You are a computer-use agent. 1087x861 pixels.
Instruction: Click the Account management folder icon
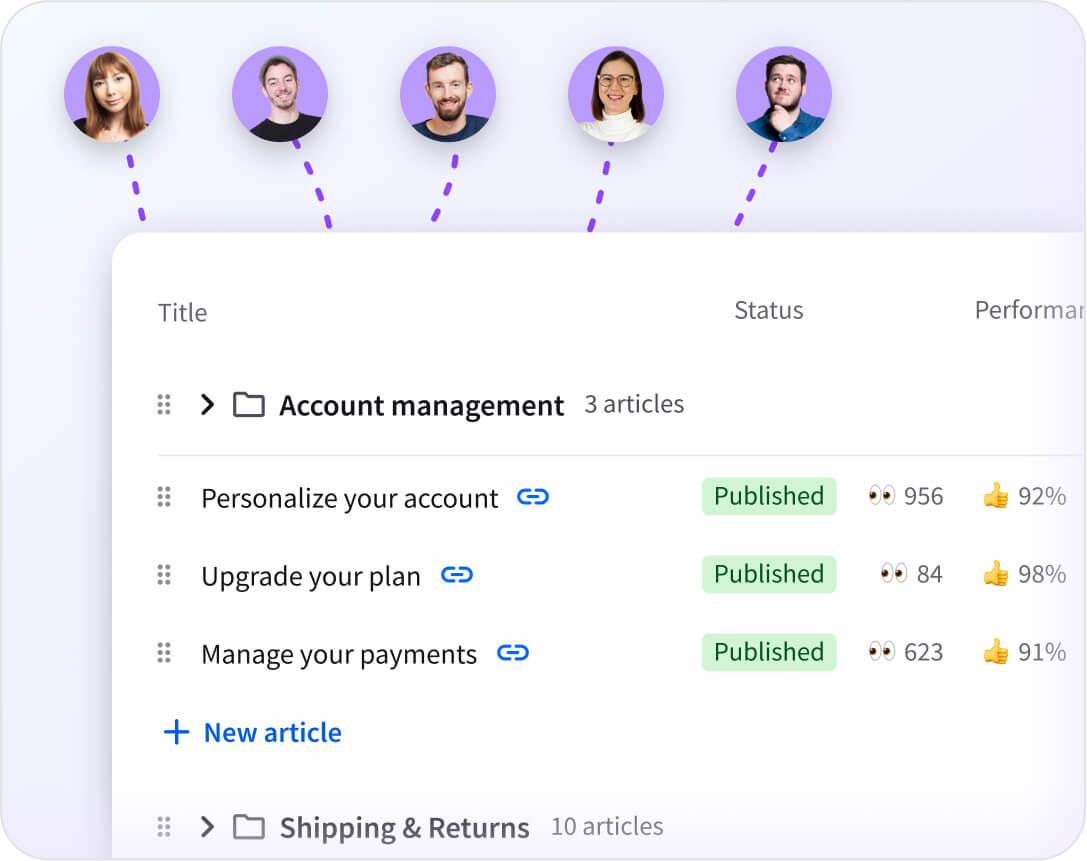[247, 404]
